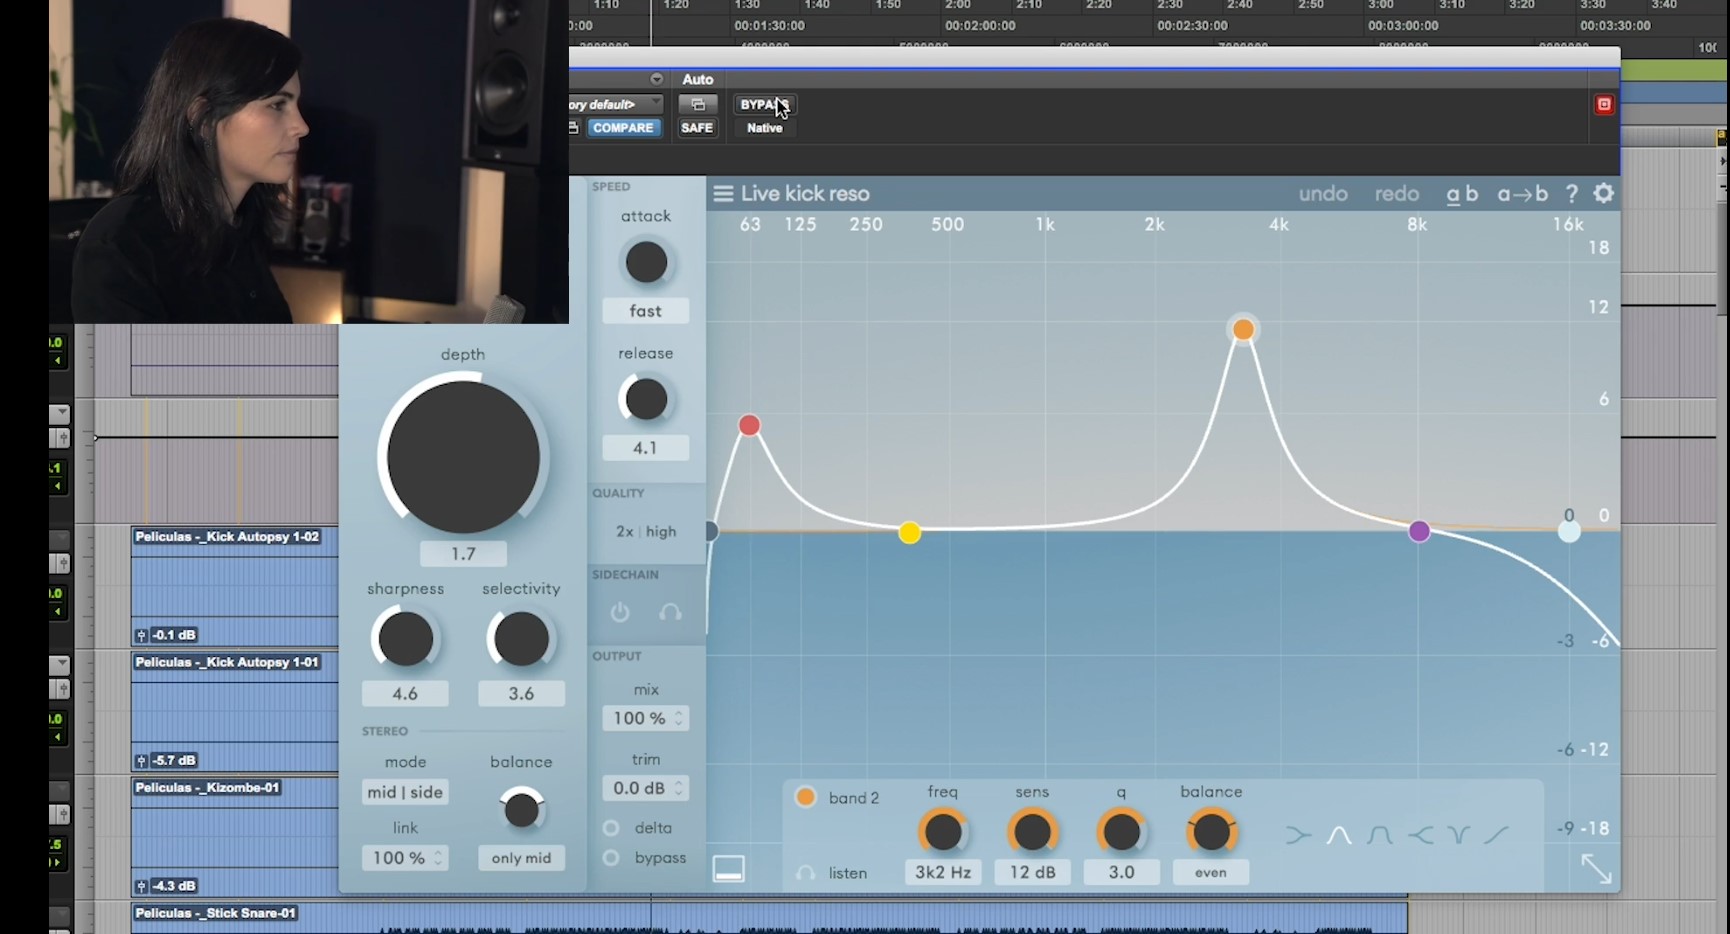
Task: Toggle the mid | side stereo mode
Action: (405, 792)
